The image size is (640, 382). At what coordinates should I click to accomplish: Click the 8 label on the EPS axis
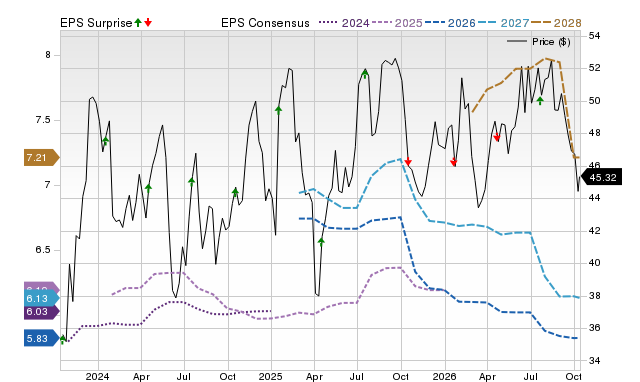pyautogui.click(x=48, y=55)
